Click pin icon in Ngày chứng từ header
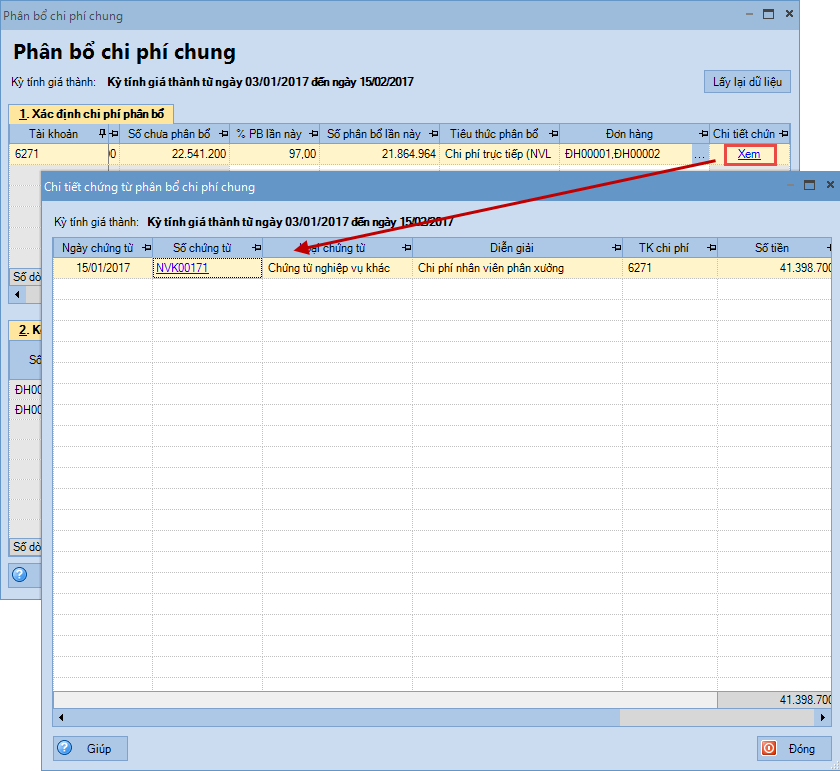Screen dimensions: 840x771 pos(147,247)
